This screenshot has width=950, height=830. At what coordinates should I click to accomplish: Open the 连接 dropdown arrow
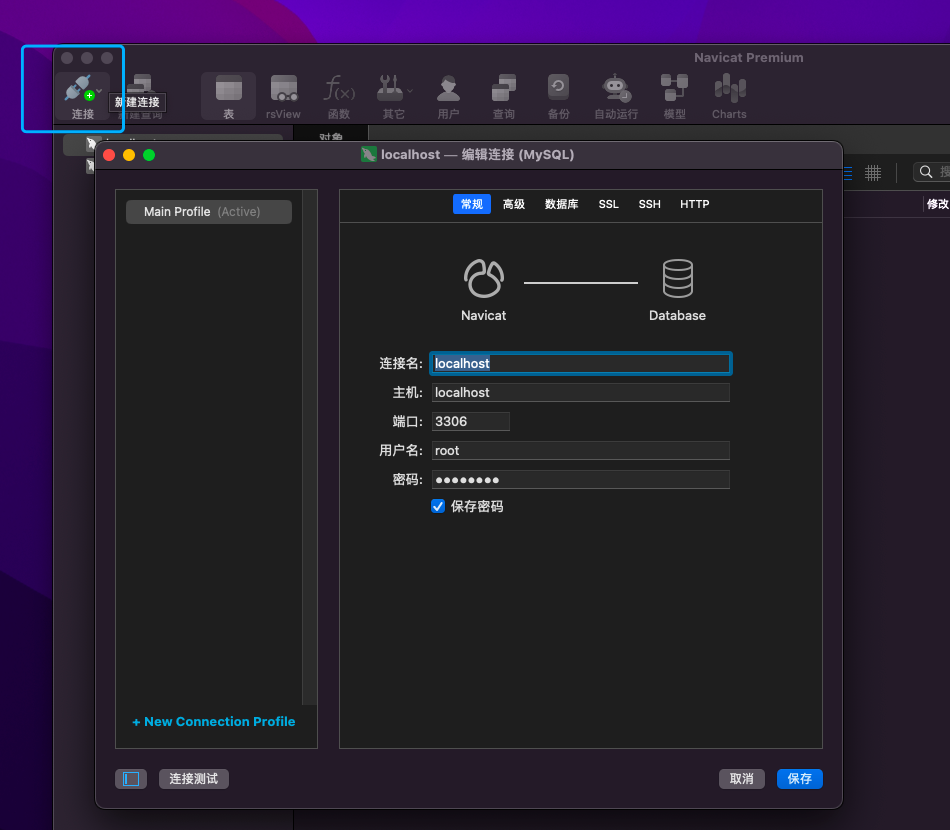(99, 91)
